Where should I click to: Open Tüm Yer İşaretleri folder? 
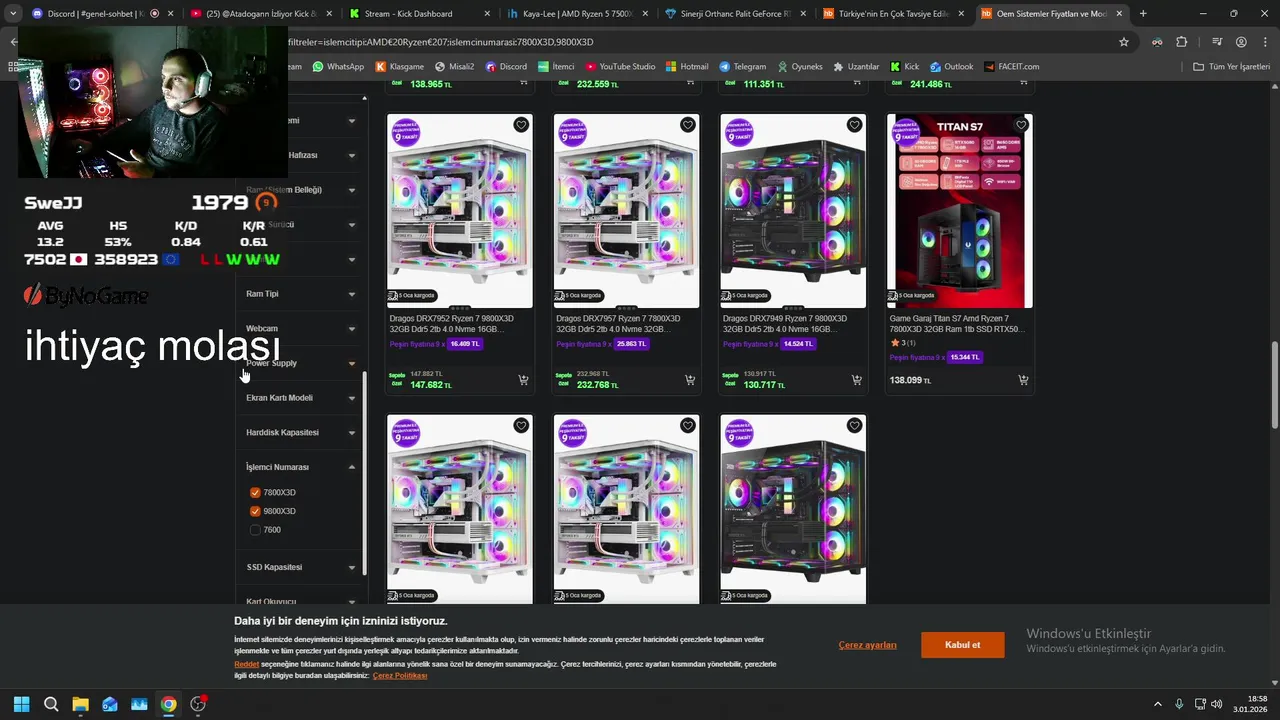pos(1231,67)
